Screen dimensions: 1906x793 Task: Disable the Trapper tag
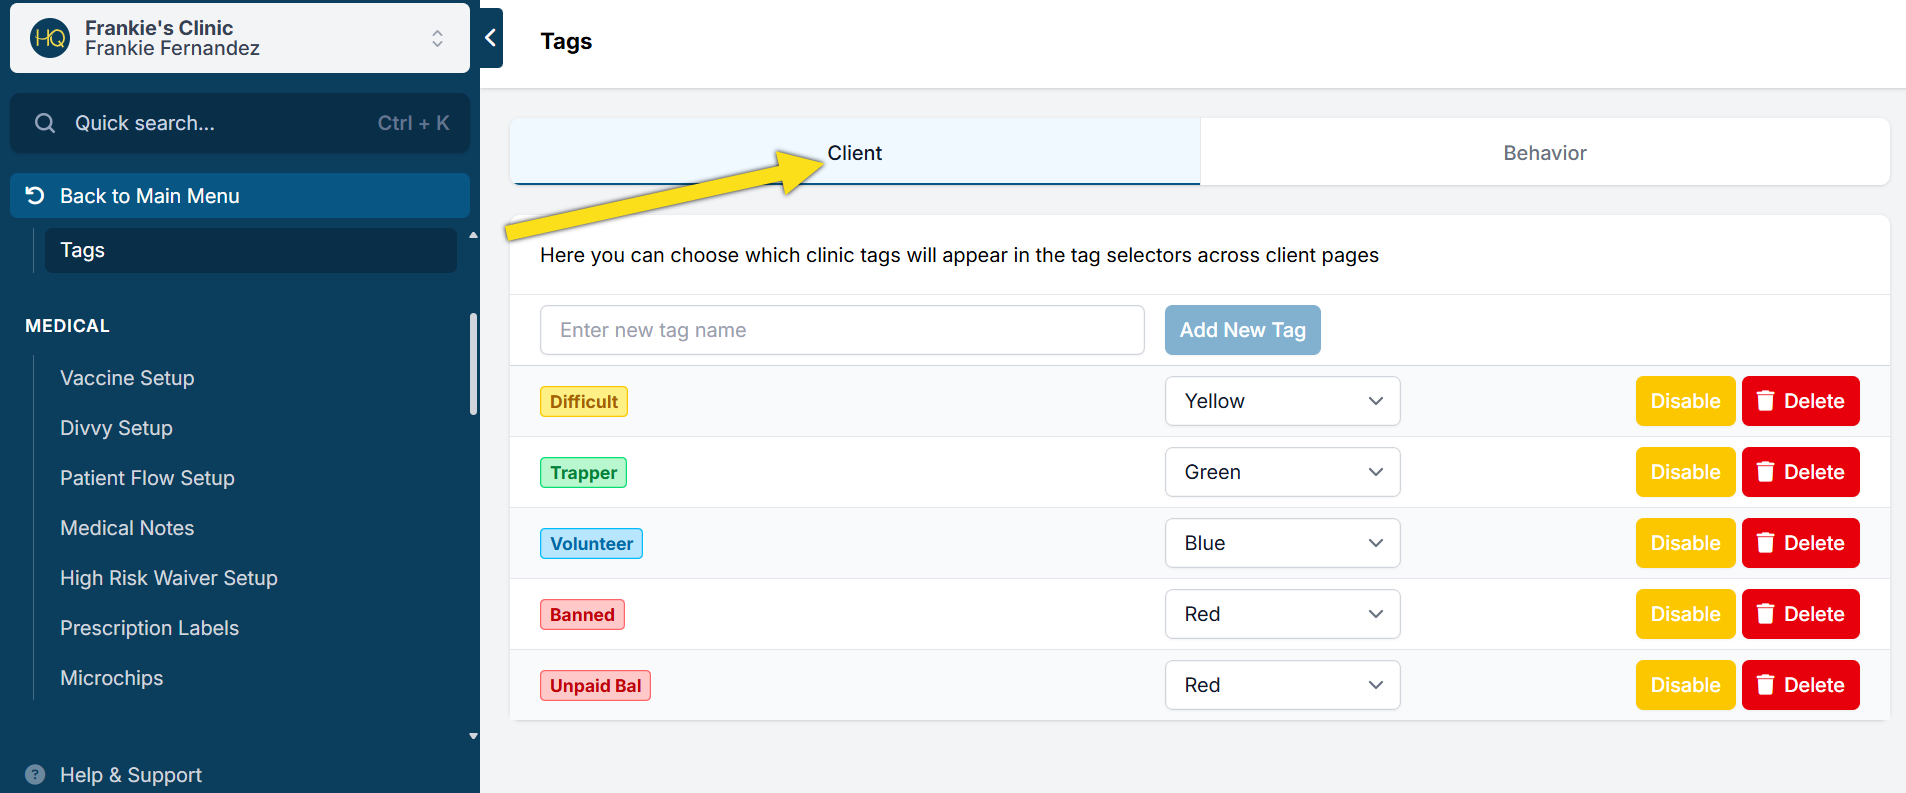click(1685, 472)
